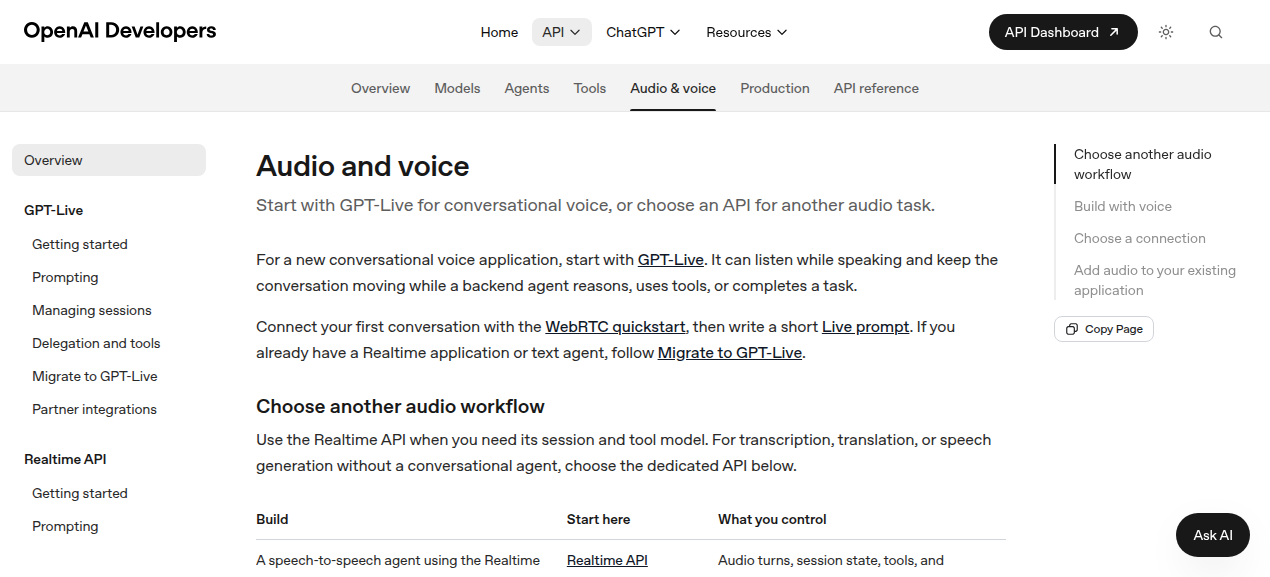Image resolution: width=1270 pixels, height=577 pixels.
Task: Click the Build table column header
Action: [272, 519]
